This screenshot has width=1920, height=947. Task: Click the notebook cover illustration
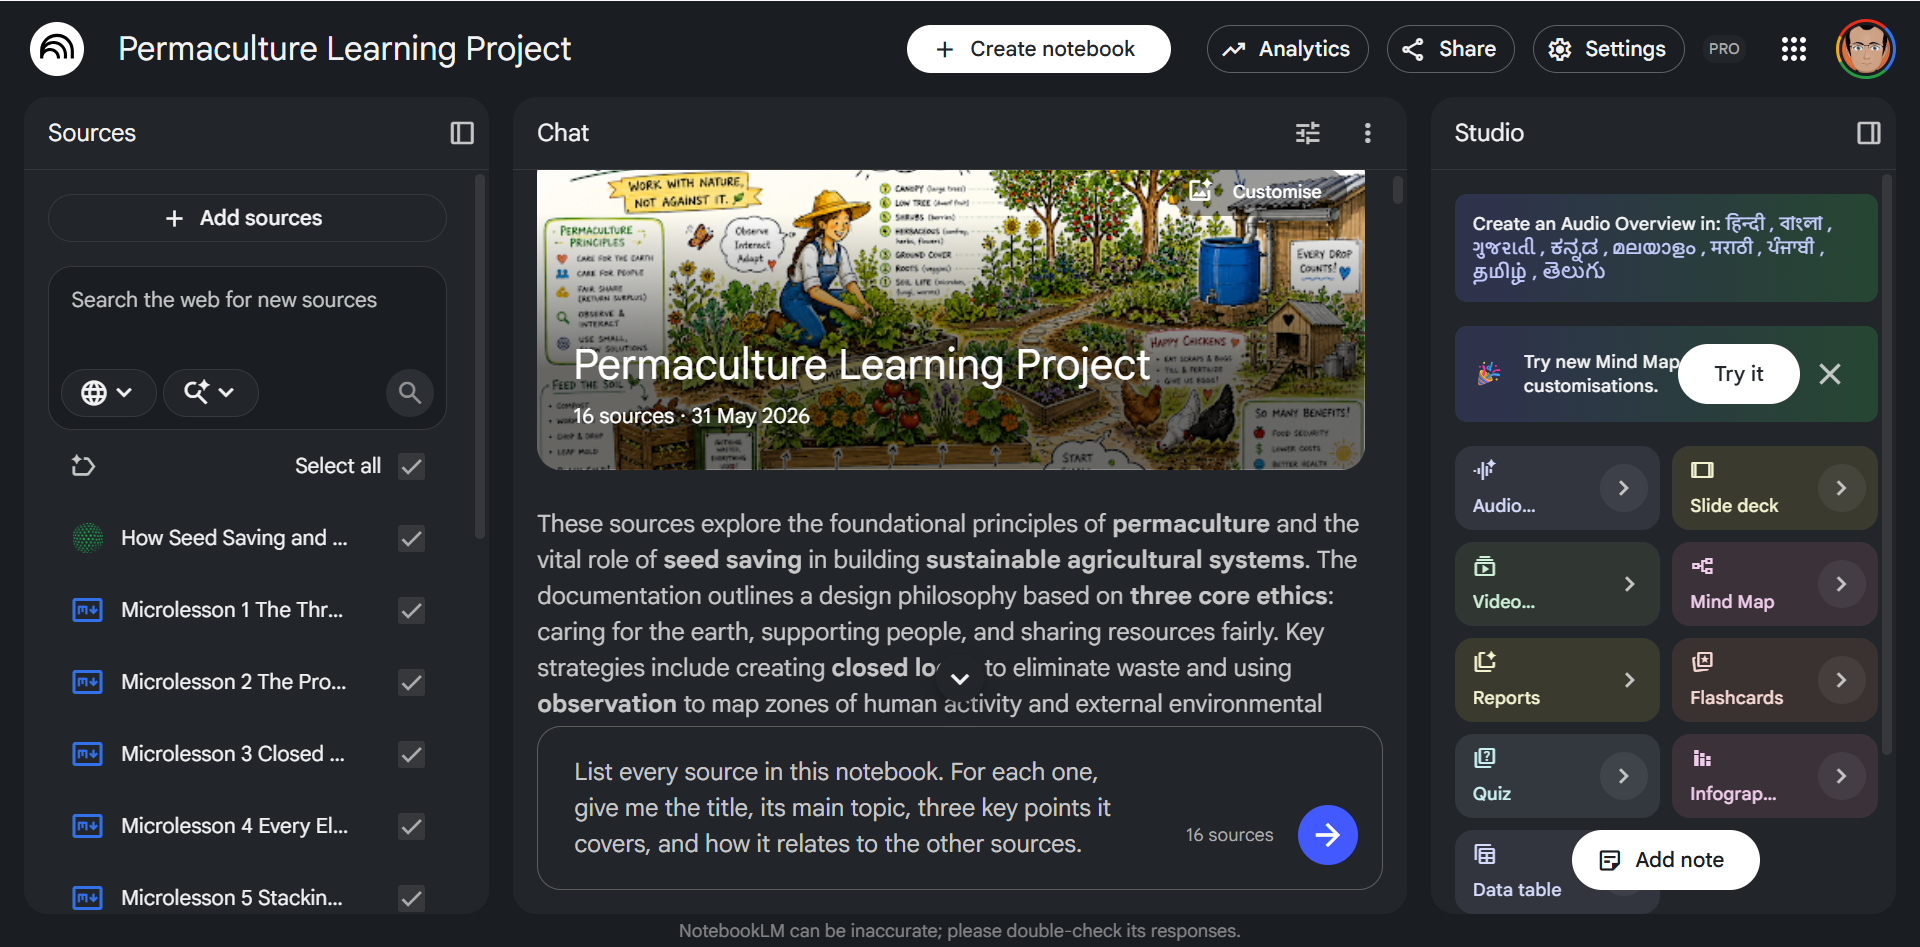[x=951, y=320]
